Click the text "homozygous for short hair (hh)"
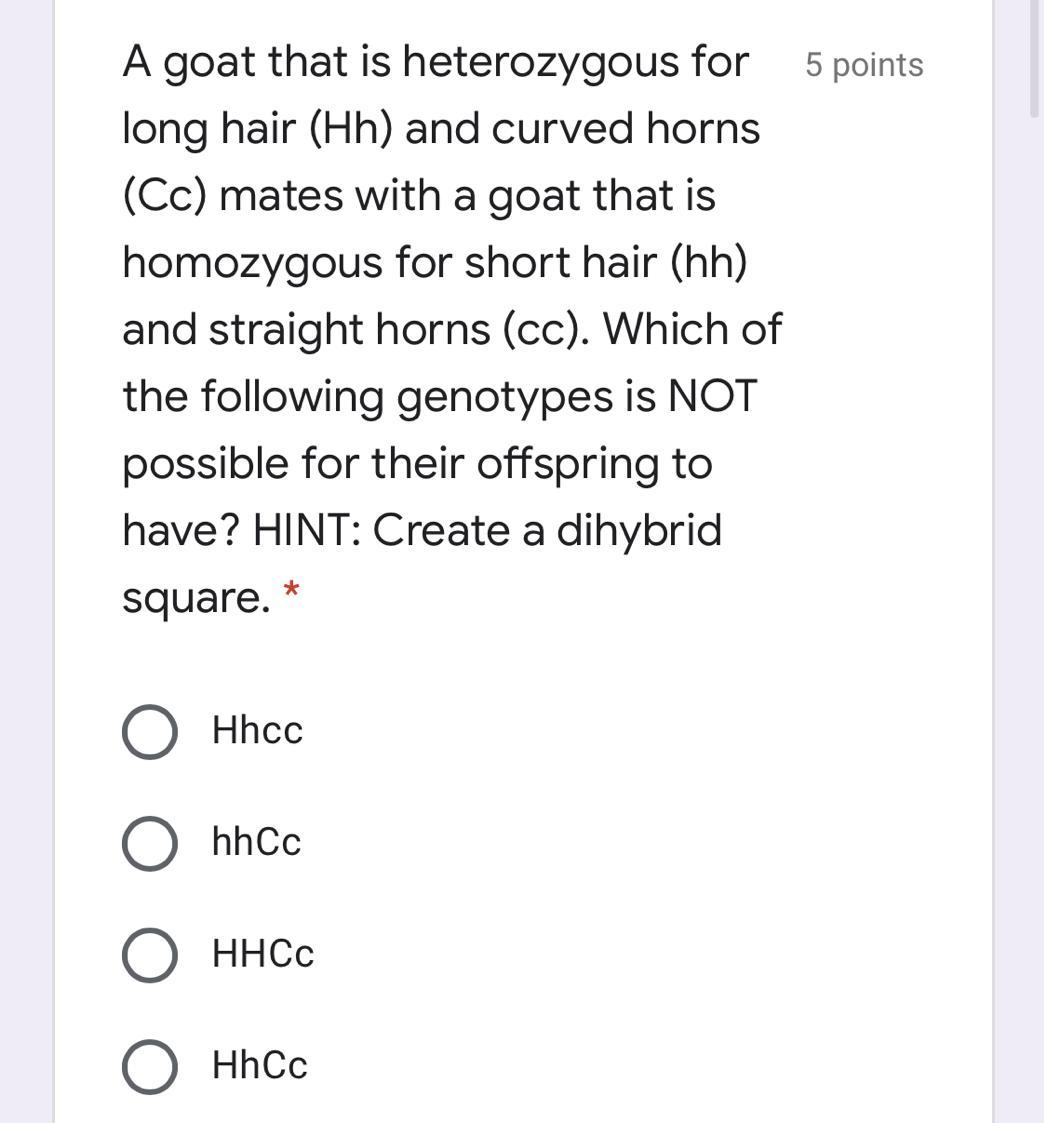 tap(435, 263)
